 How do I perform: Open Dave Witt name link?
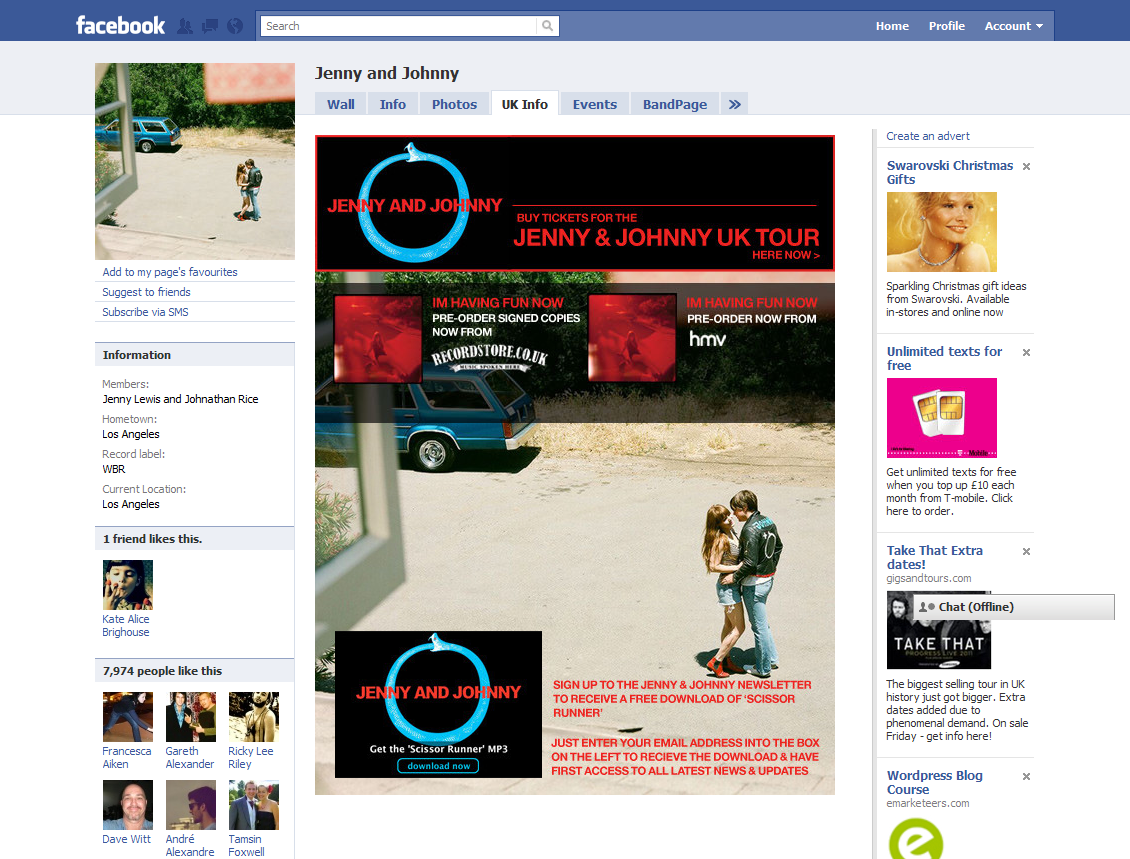127,839
